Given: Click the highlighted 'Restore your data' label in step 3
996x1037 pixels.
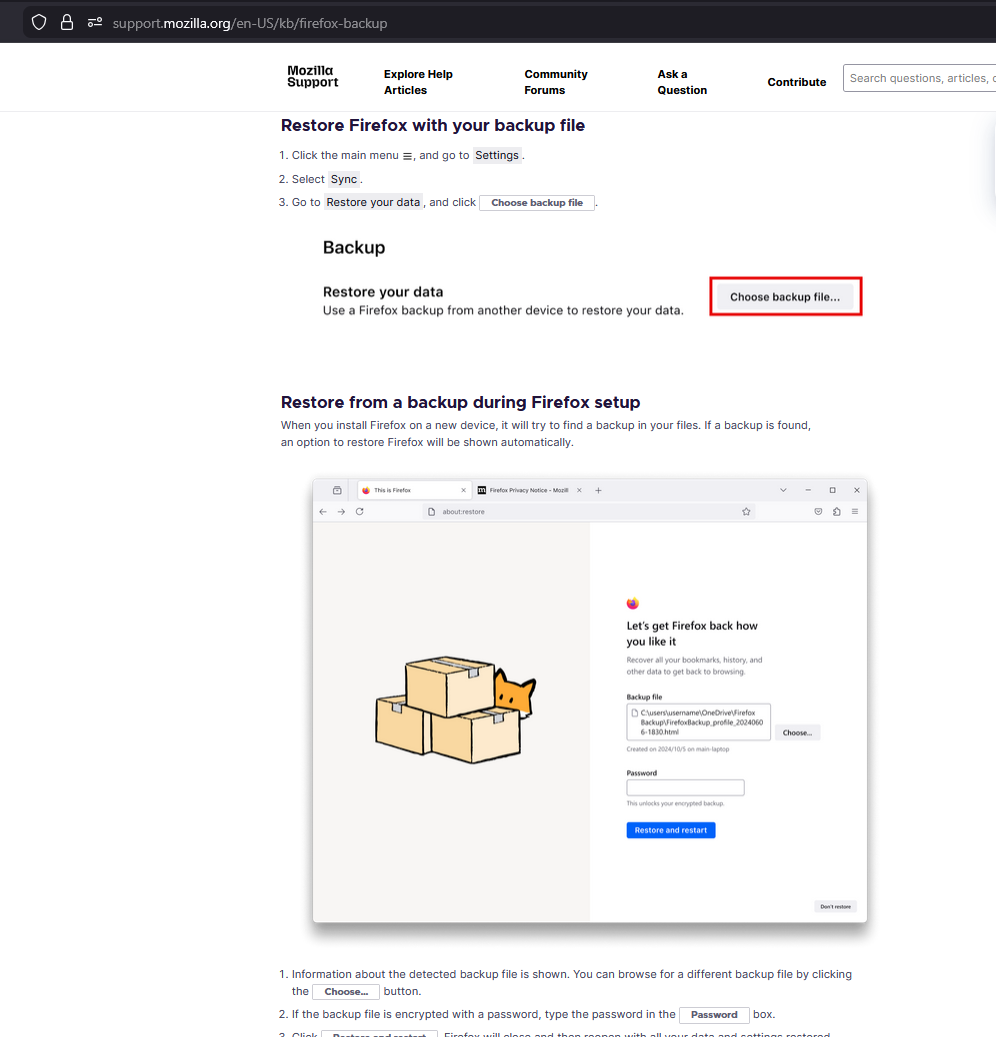Looking at the screenshot, I should (x=373, y=202).
